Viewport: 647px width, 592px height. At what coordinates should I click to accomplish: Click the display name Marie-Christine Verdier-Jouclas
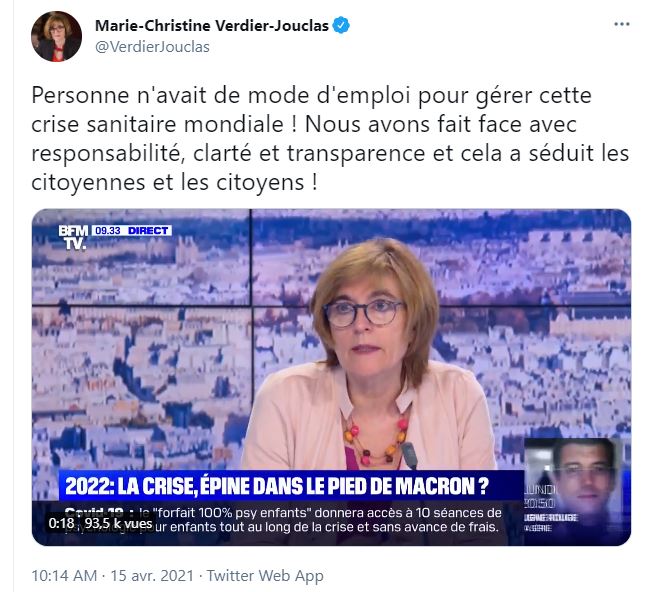(212, 26)
